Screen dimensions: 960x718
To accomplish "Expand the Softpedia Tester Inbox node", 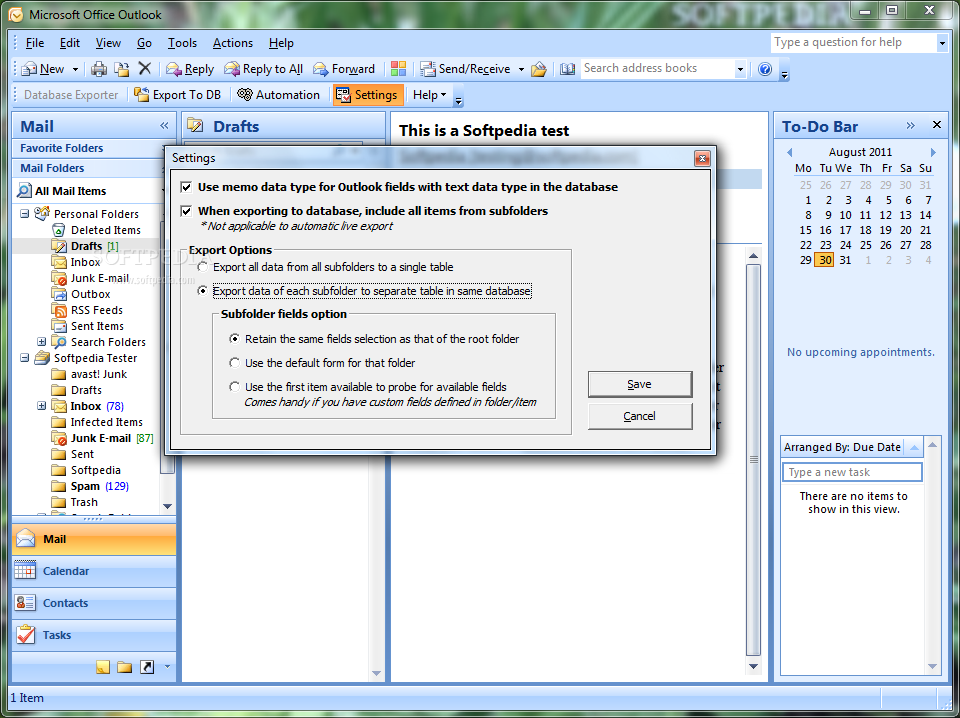I will click(42, 405).
